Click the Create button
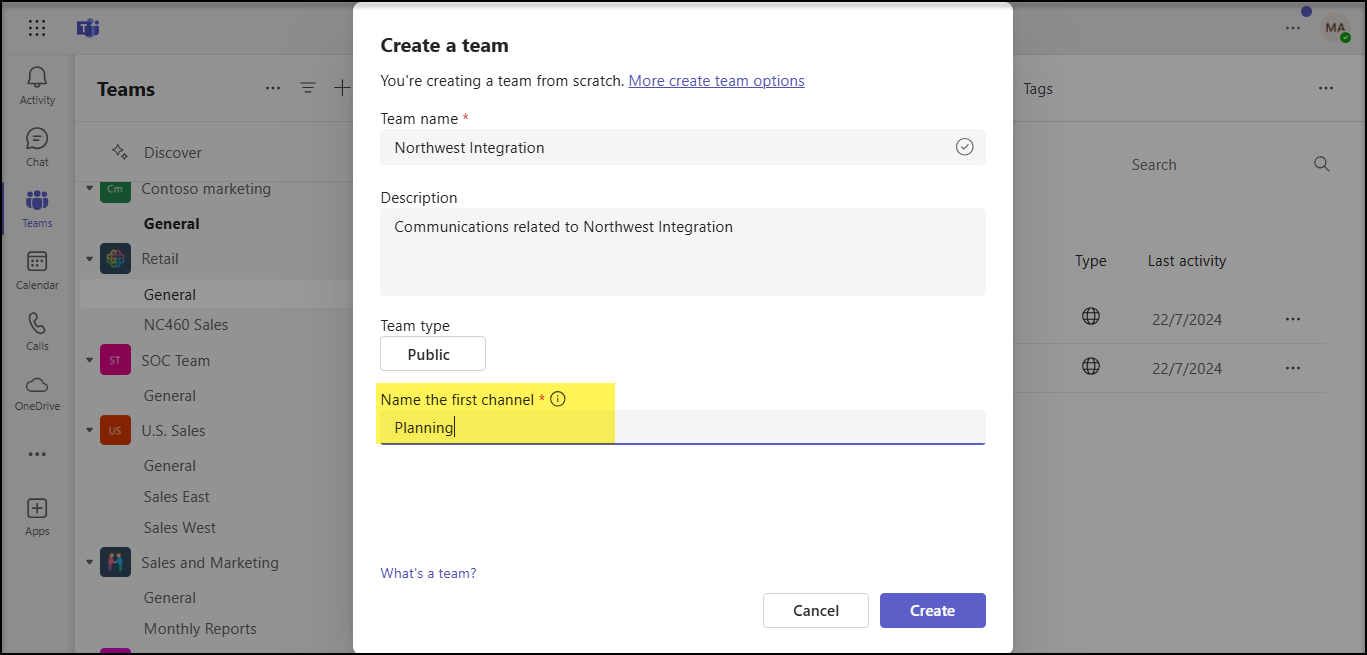 pos(932,611)
